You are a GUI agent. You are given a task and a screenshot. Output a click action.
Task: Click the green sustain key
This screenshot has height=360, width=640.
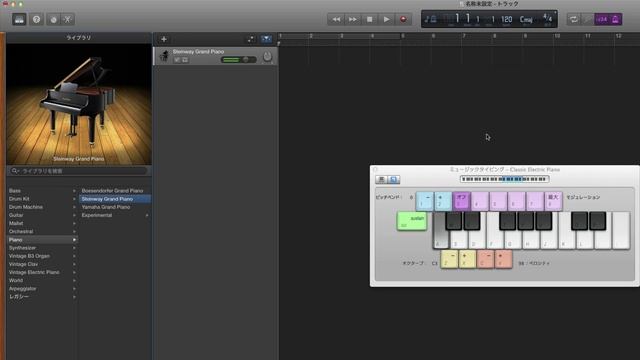click(412, 221)
